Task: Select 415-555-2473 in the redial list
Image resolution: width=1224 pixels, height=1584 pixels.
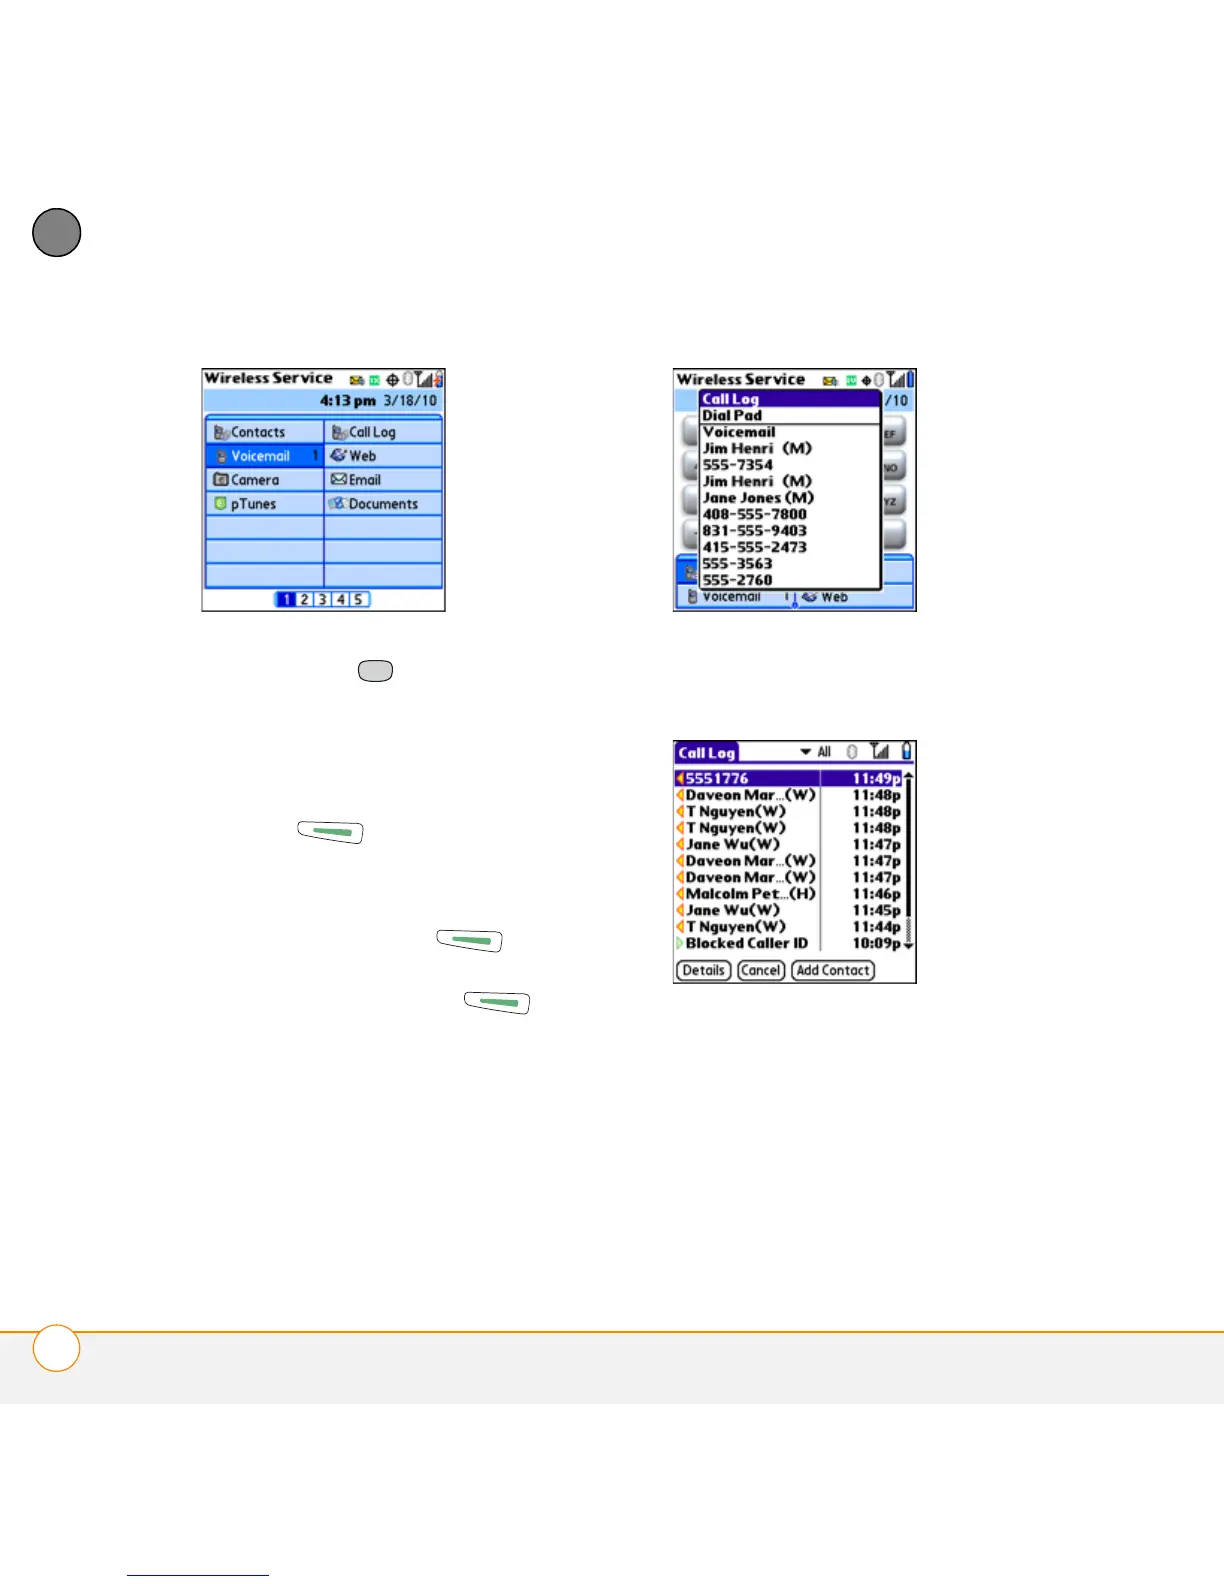Action: 789,547
